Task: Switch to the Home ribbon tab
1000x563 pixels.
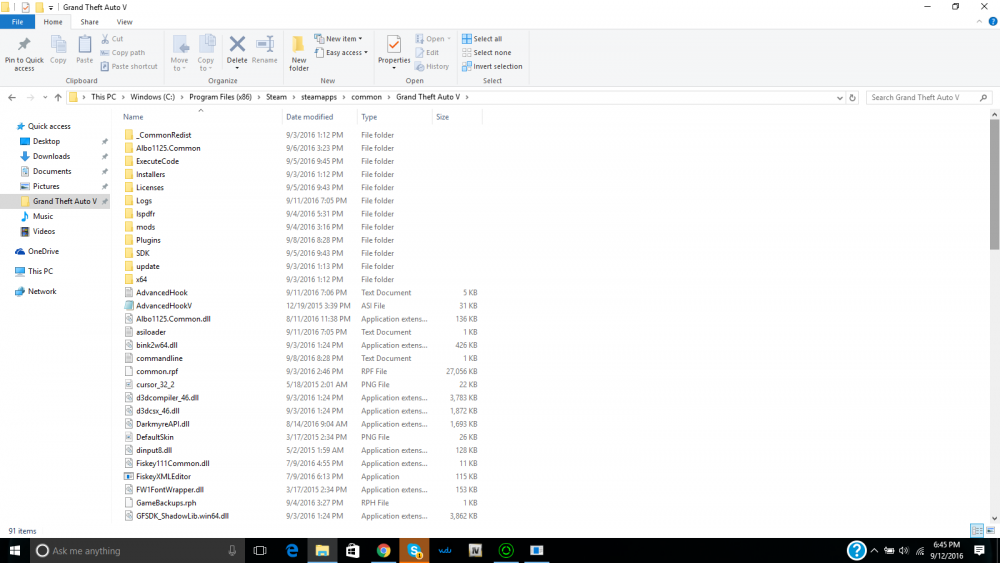Action: pyautogui.click(x=53, y=22)
